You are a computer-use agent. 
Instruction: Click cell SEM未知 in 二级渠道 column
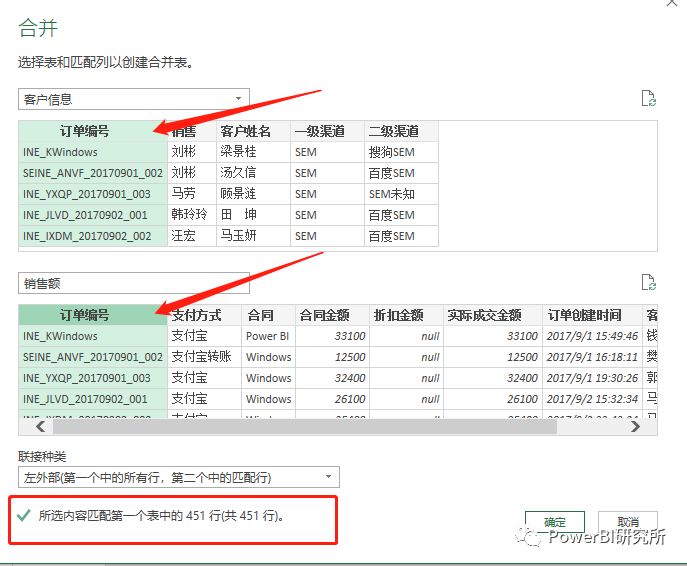pyautogui.click(x=401, y=194)
